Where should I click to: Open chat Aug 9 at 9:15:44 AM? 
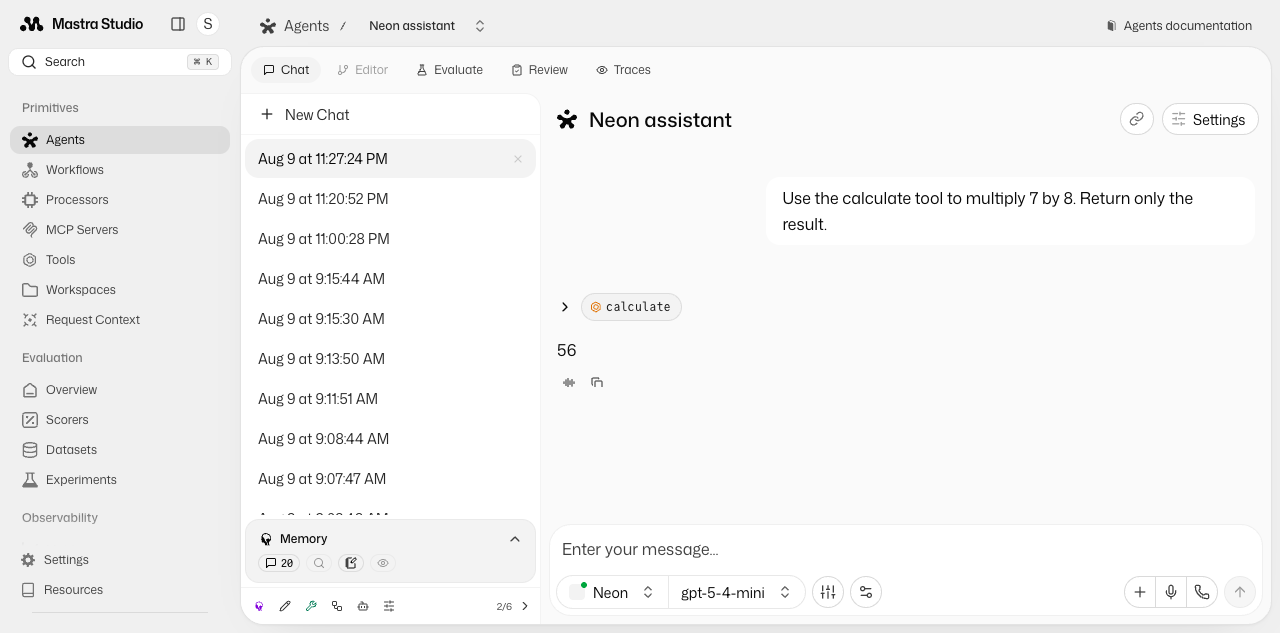[390, 279]
